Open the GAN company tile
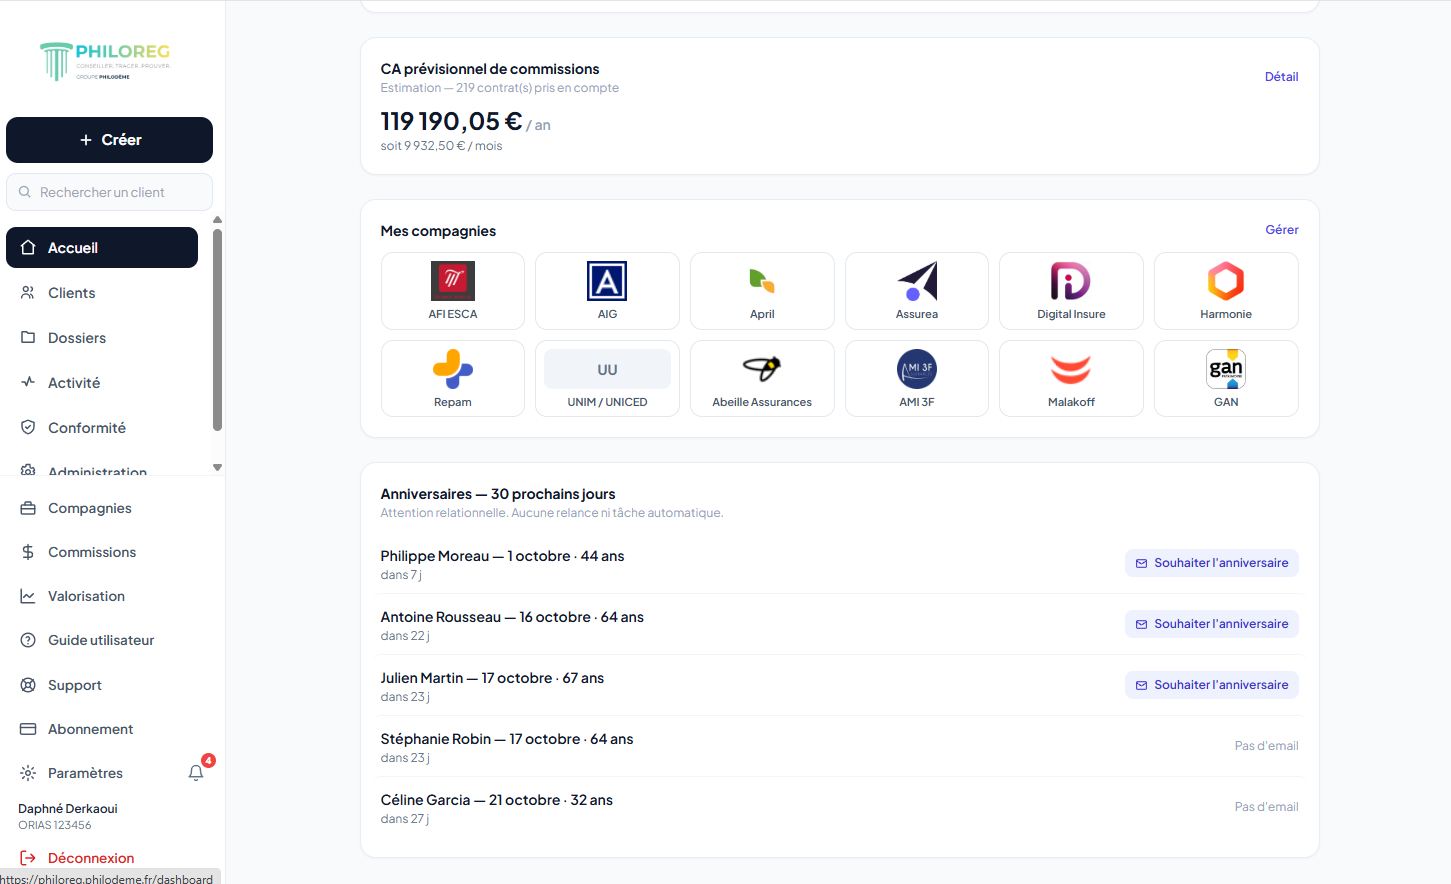This screenshot has width=1451, height=884. pos(1226,379)
